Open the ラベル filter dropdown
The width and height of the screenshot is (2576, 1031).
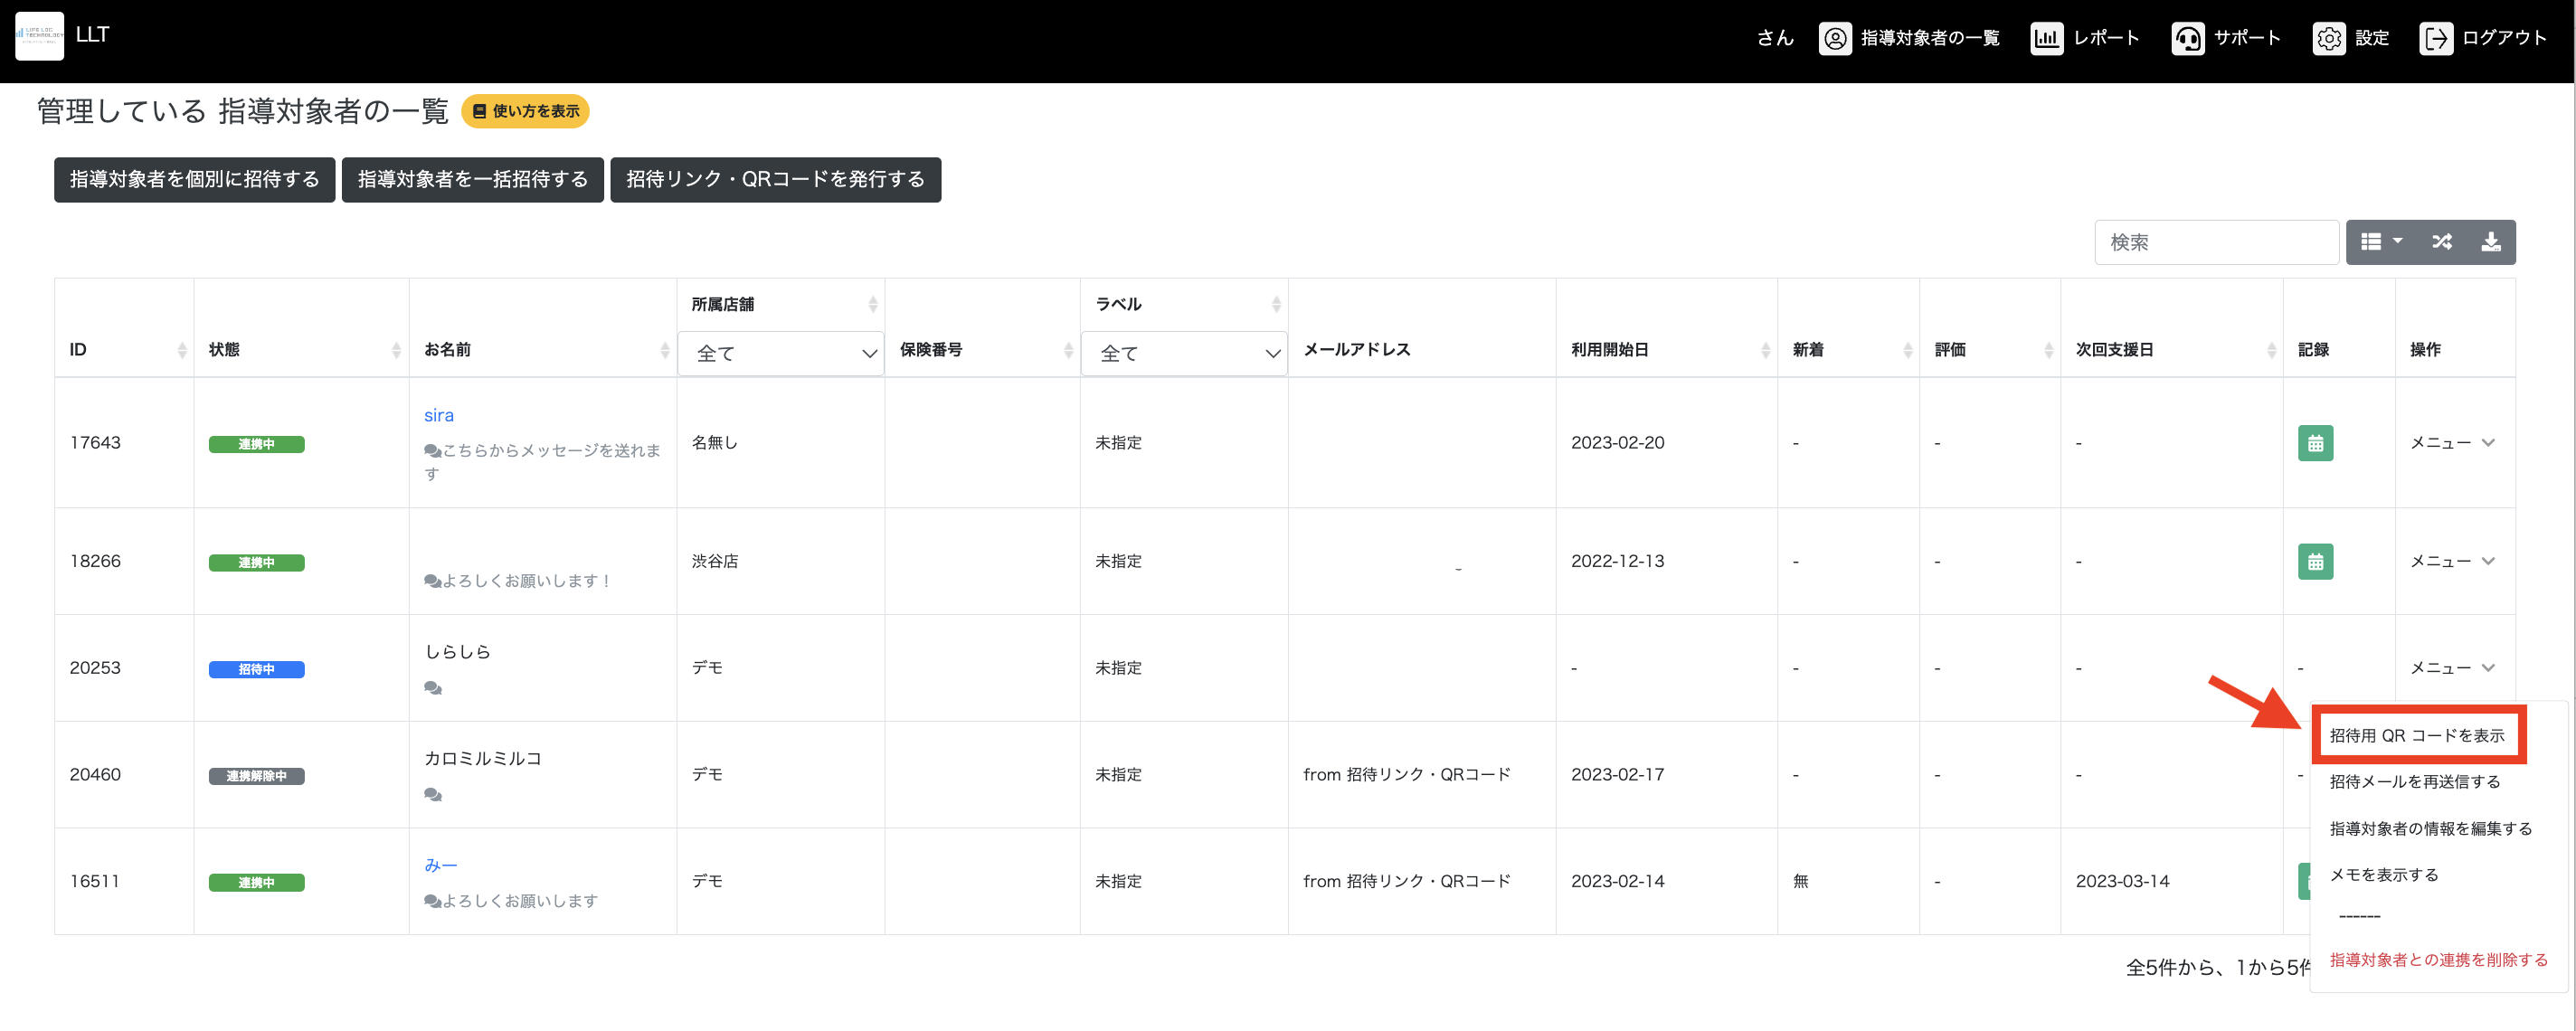pos(1185,353)
